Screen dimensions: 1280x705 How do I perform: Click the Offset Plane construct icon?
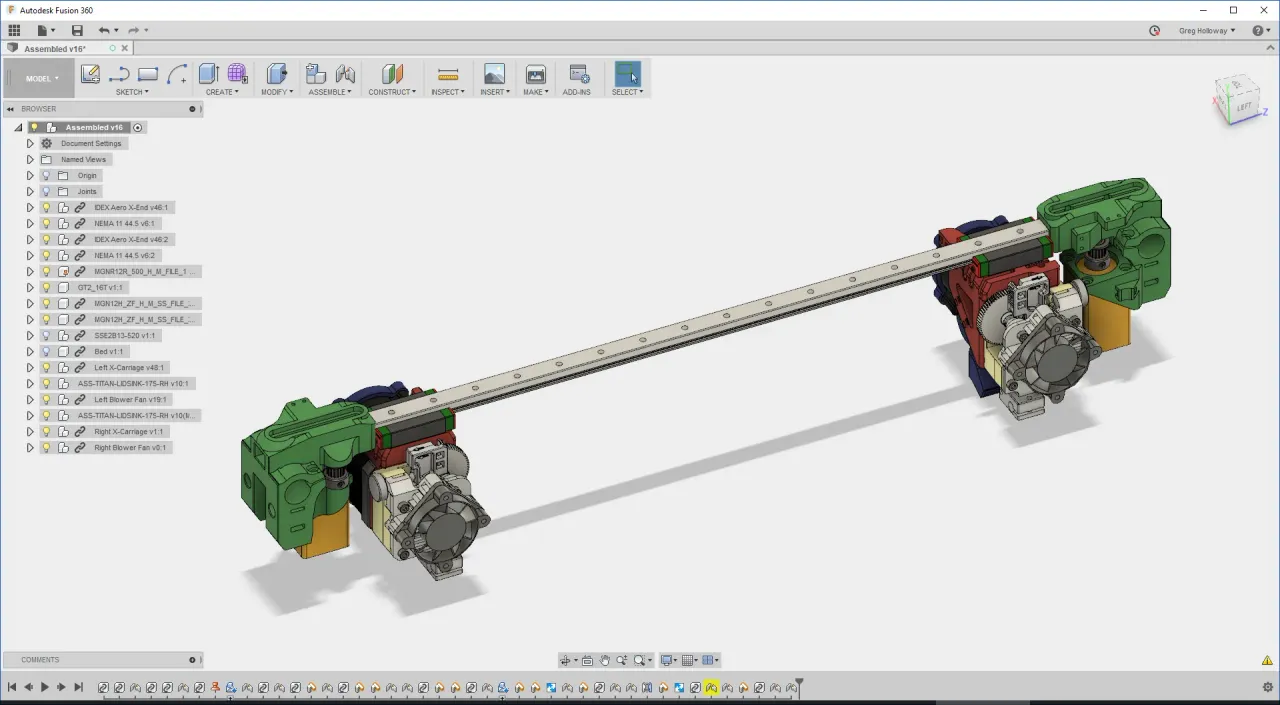pyautogui.click(x=392, y=74)
